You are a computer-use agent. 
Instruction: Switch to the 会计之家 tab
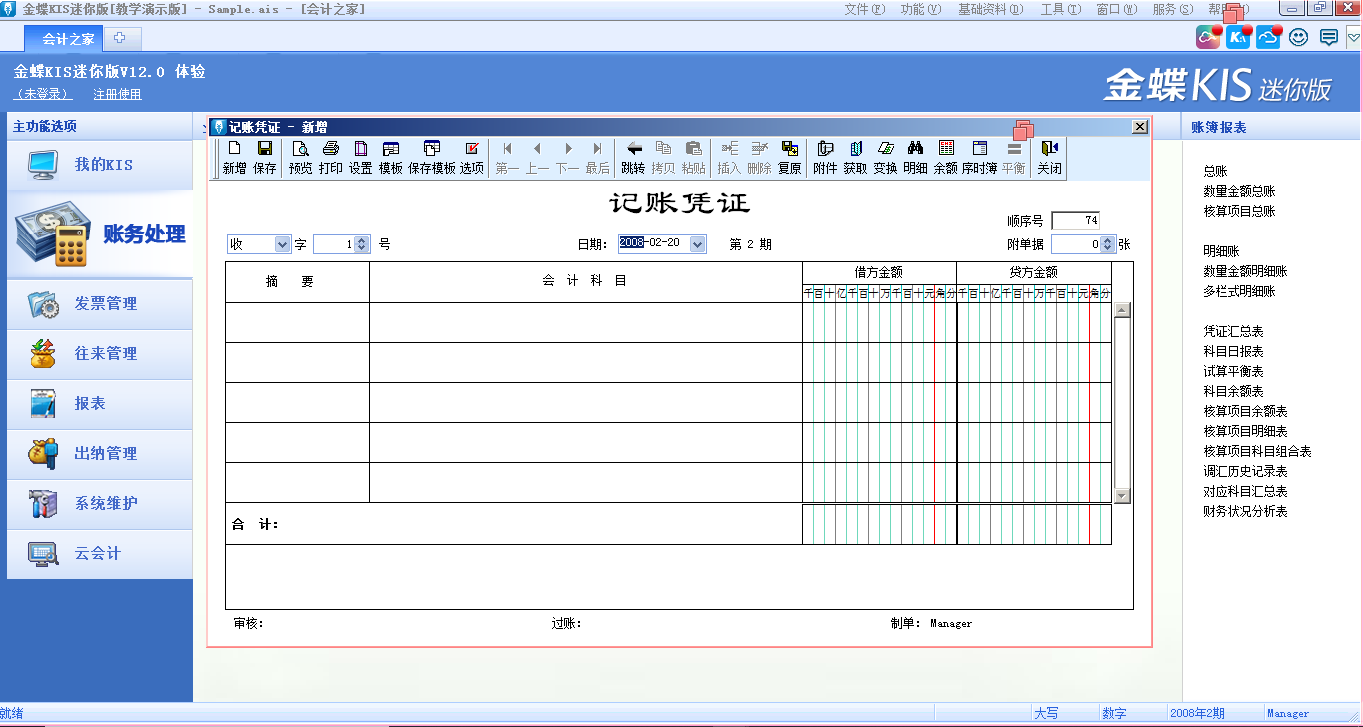click(68, 39)
